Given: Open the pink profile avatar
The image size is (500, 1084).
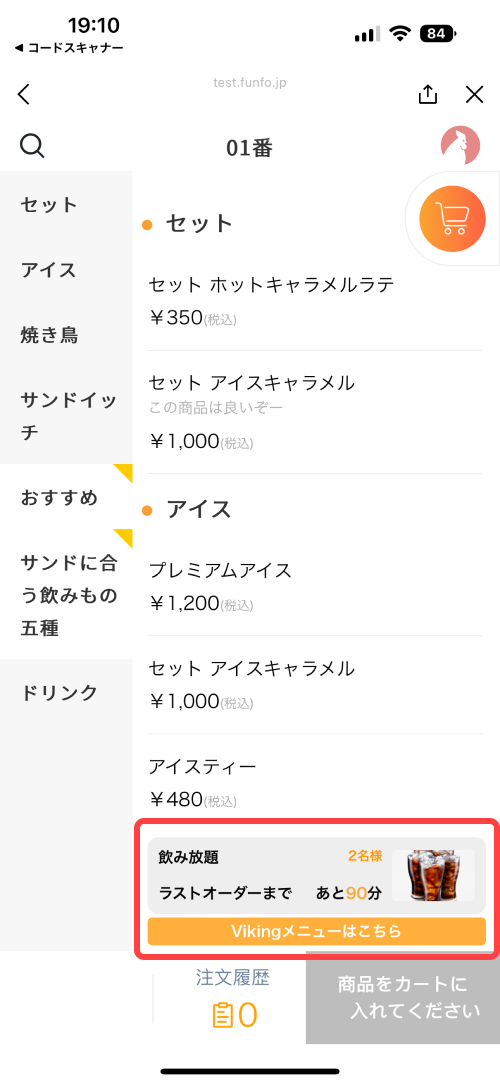Looking at the screenshot, I should tap(461, 145).
